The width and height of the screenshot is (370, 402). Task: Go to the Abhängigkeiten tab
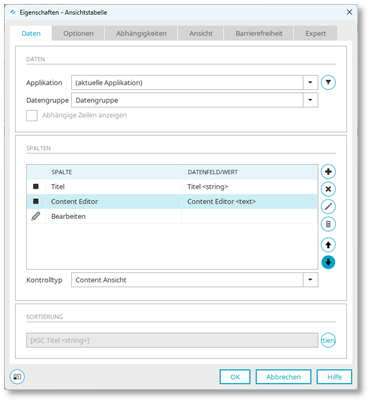(x=141, y=33)
